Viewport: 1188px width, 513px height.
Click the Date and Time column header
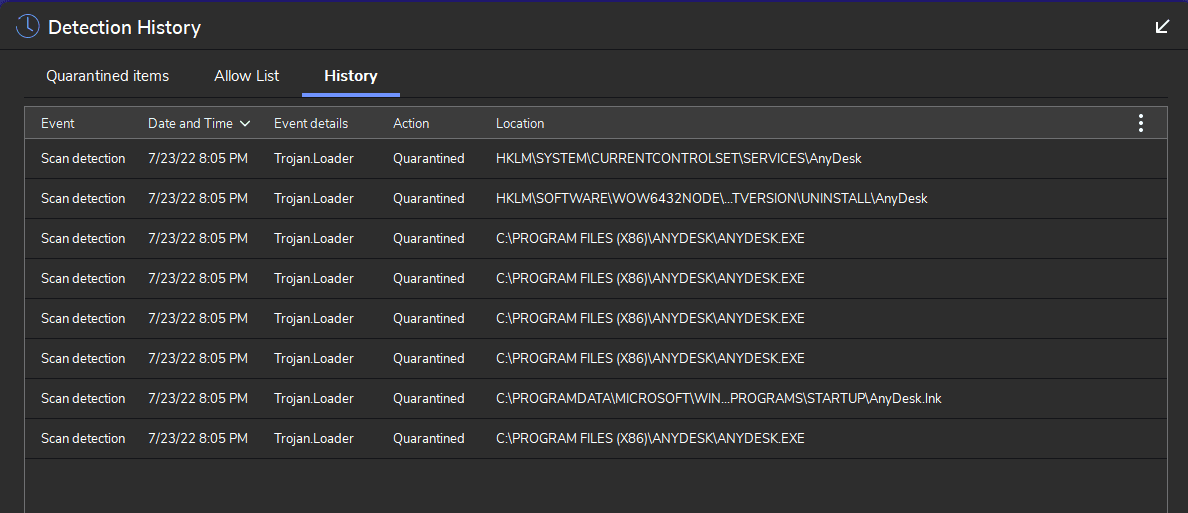pos(190,124)
